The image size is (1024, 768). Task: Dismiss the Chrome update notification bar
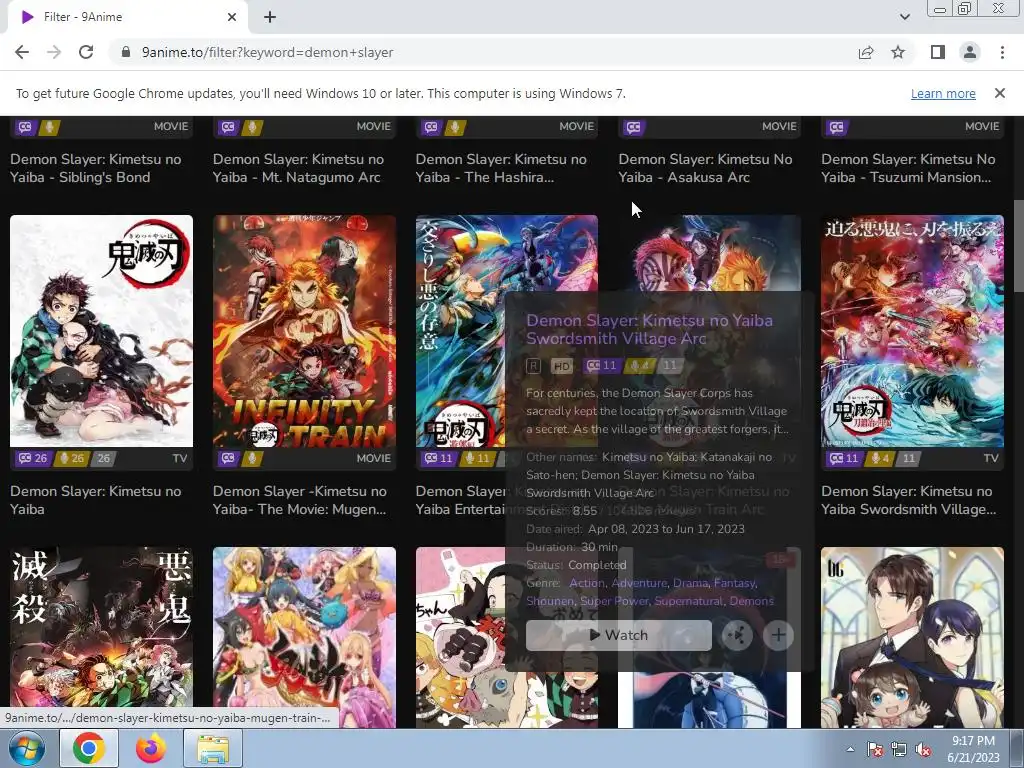point(999,93)
